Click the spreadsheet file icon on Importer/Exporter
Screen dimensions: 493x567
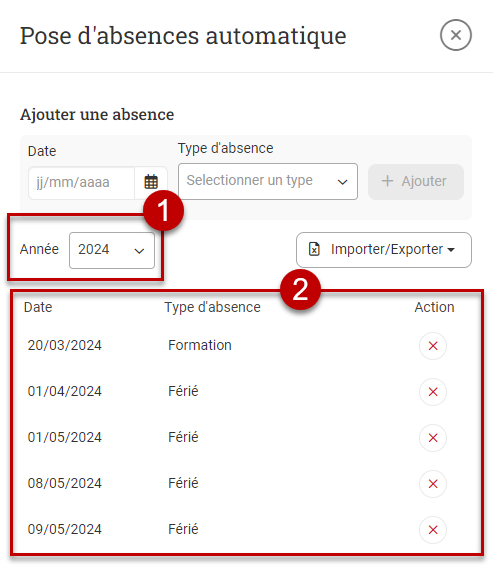pyautogui.click(x=314, y=249)
